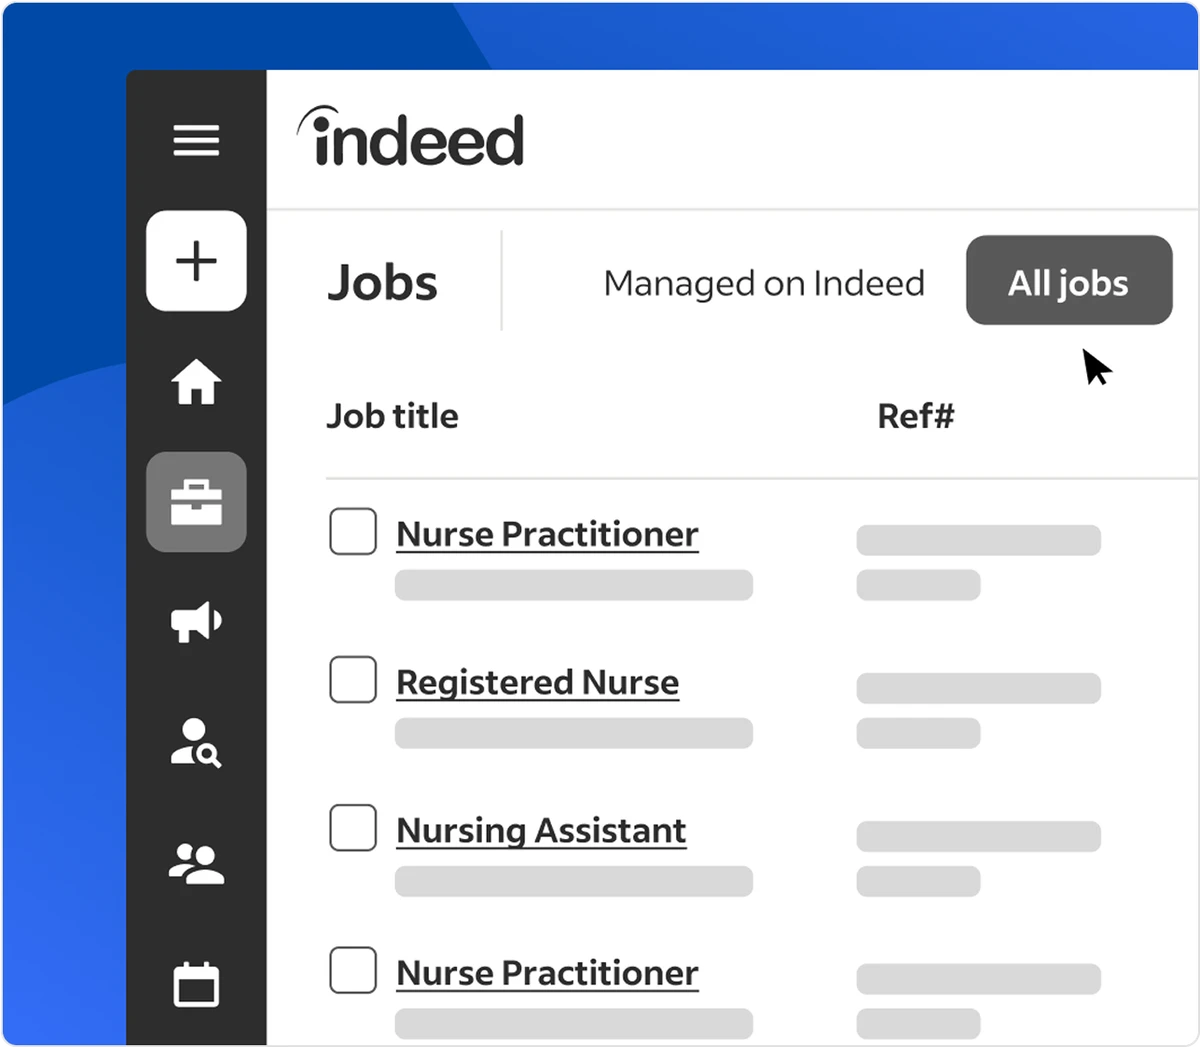Open the calendar interviews icon

click(x=196, y=985)
